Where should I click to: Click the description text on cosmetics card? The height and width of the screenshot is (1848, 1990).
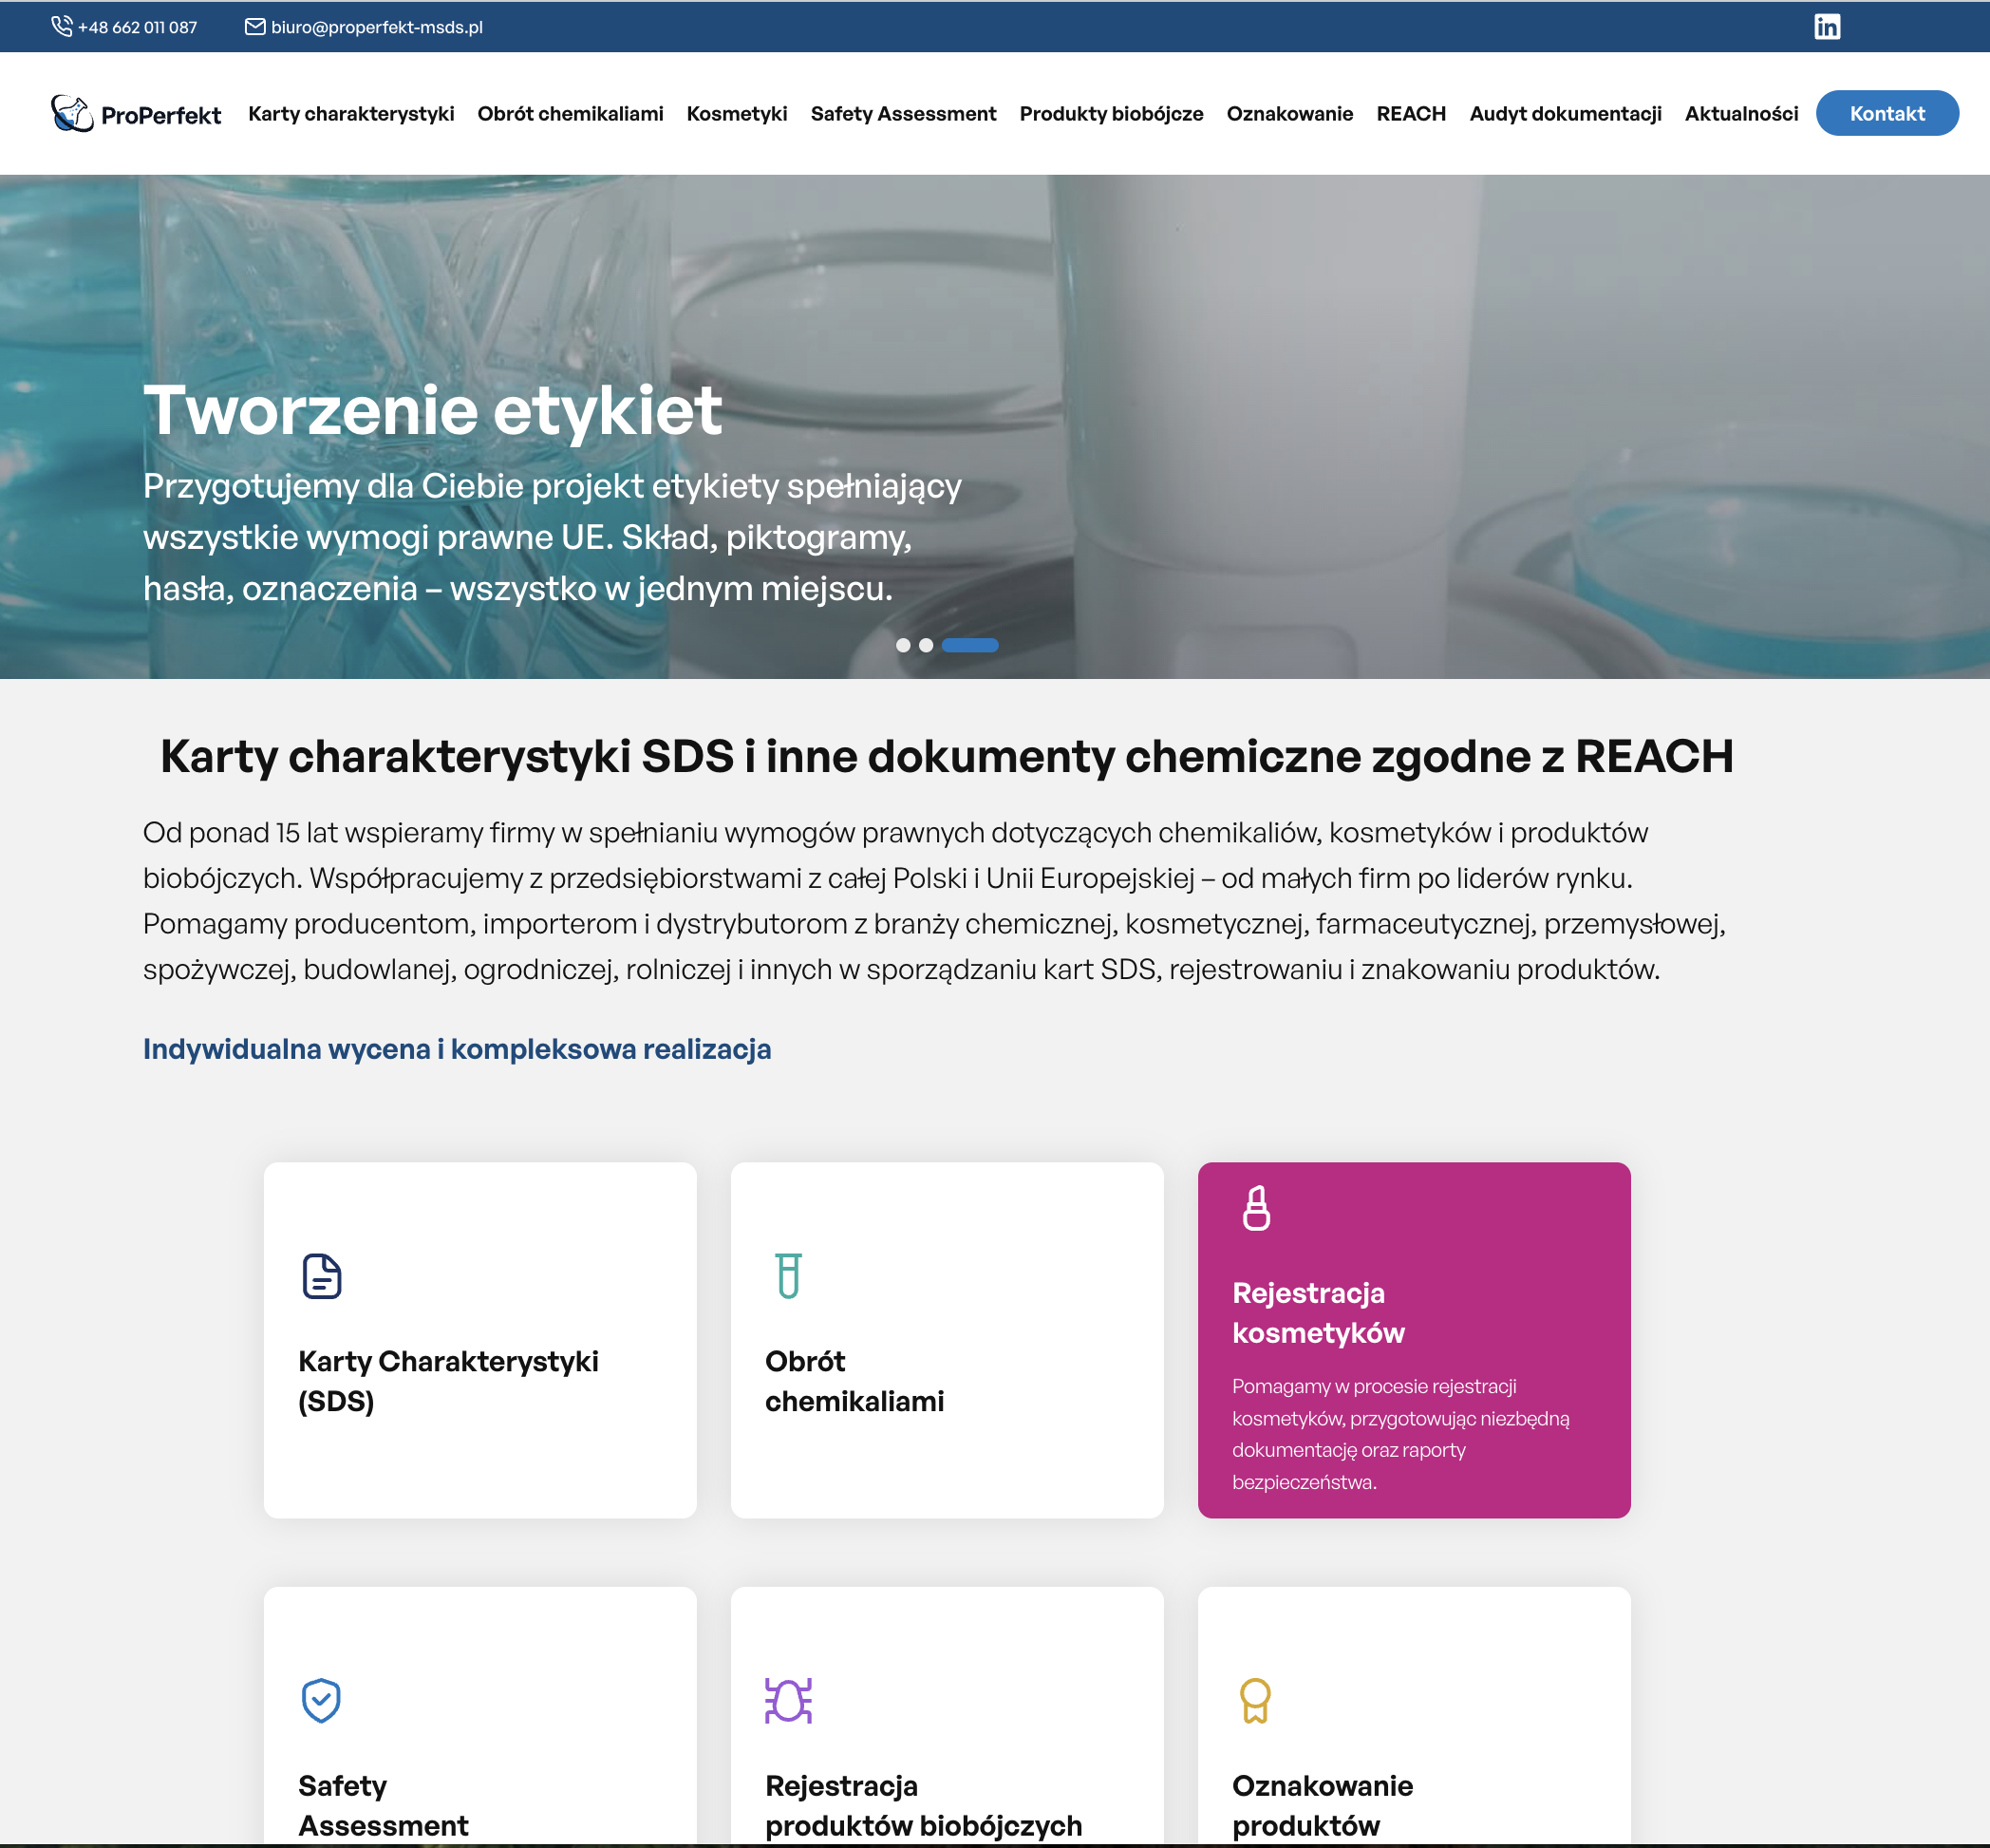[x=1401, y=1434]
